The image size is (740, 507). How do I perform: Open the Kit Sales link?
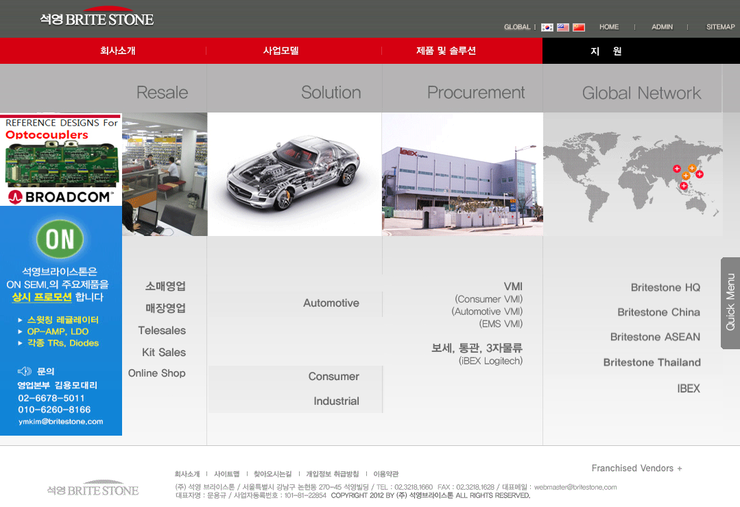pos(164,352)
